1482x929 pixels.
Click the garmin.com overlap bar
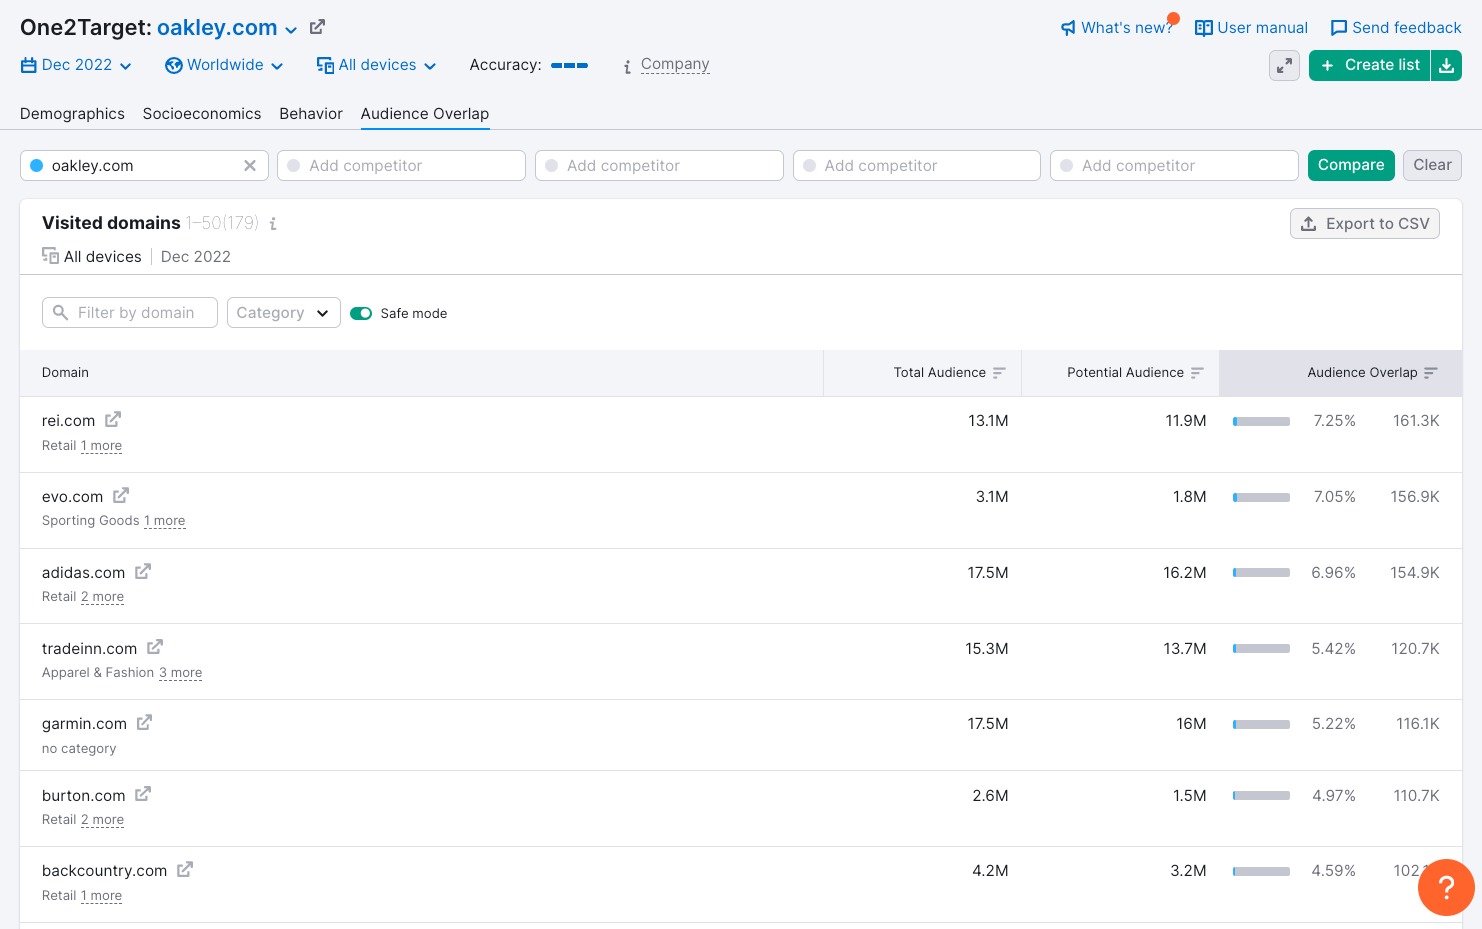pyautogui.click(x=1261, y=725)
